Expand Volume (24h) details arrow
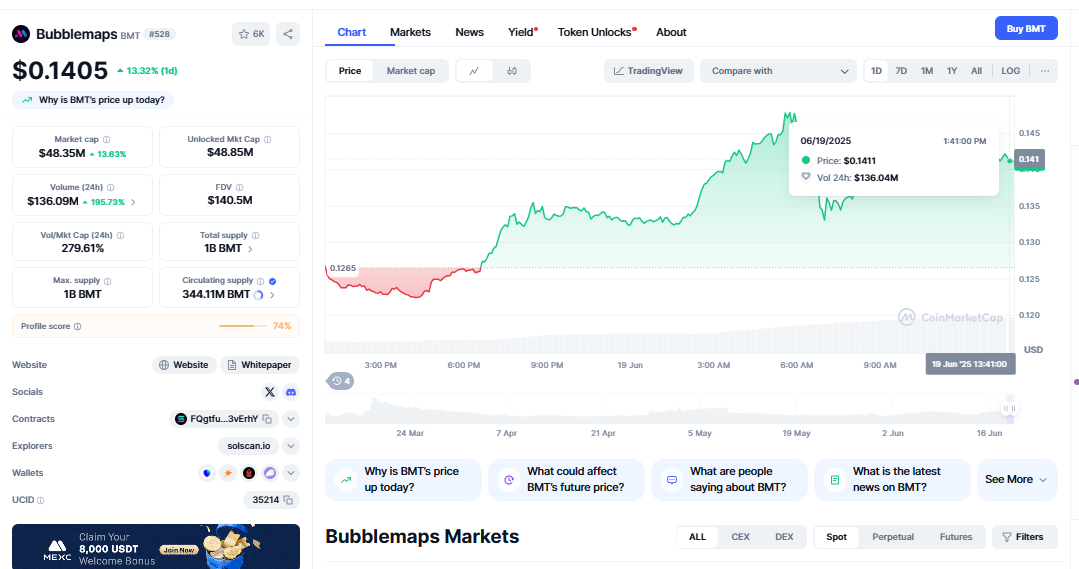This screenshot has height=569, width=1079. 133,202
